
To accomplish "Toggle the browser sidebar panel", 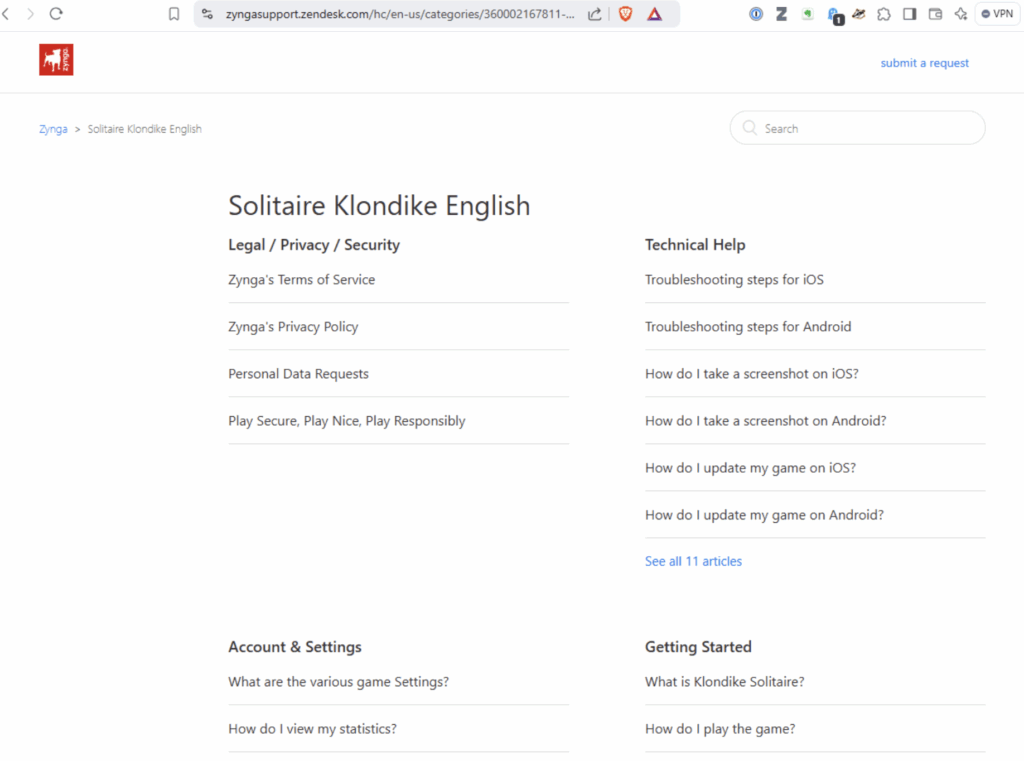I will [909, 14].
